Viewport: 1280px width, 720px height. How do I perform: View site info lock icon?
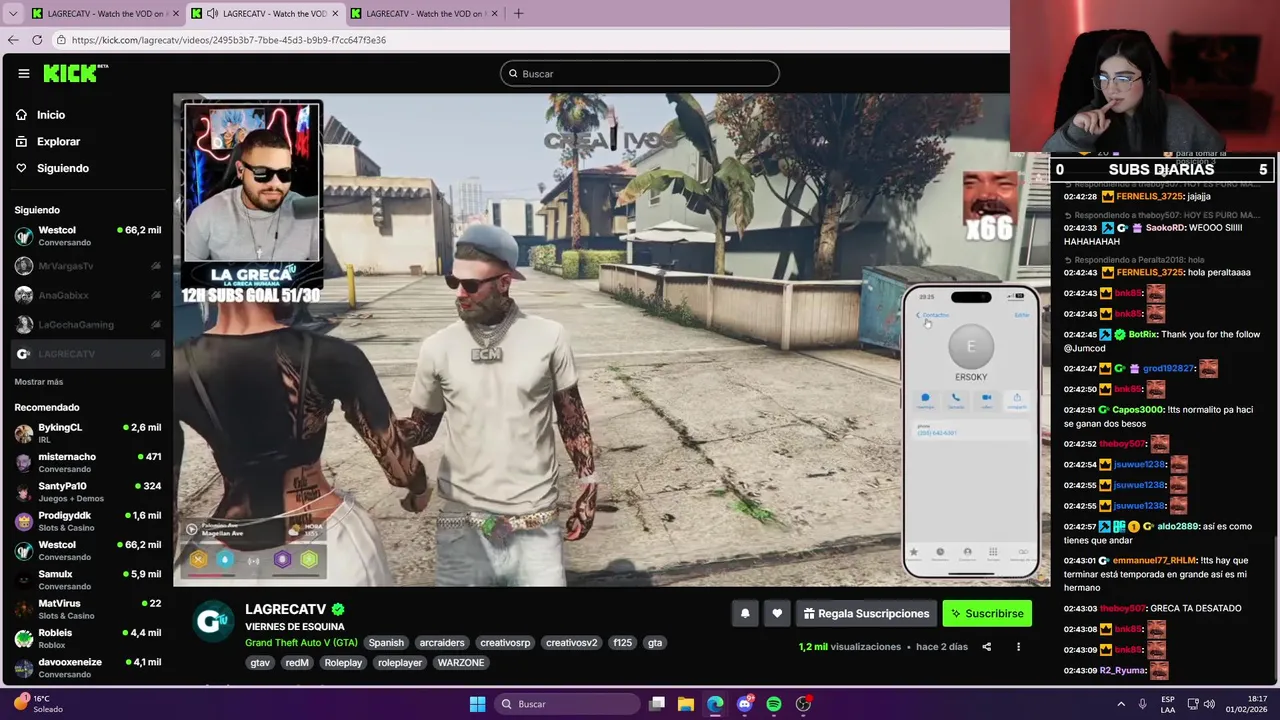(61, 40)
